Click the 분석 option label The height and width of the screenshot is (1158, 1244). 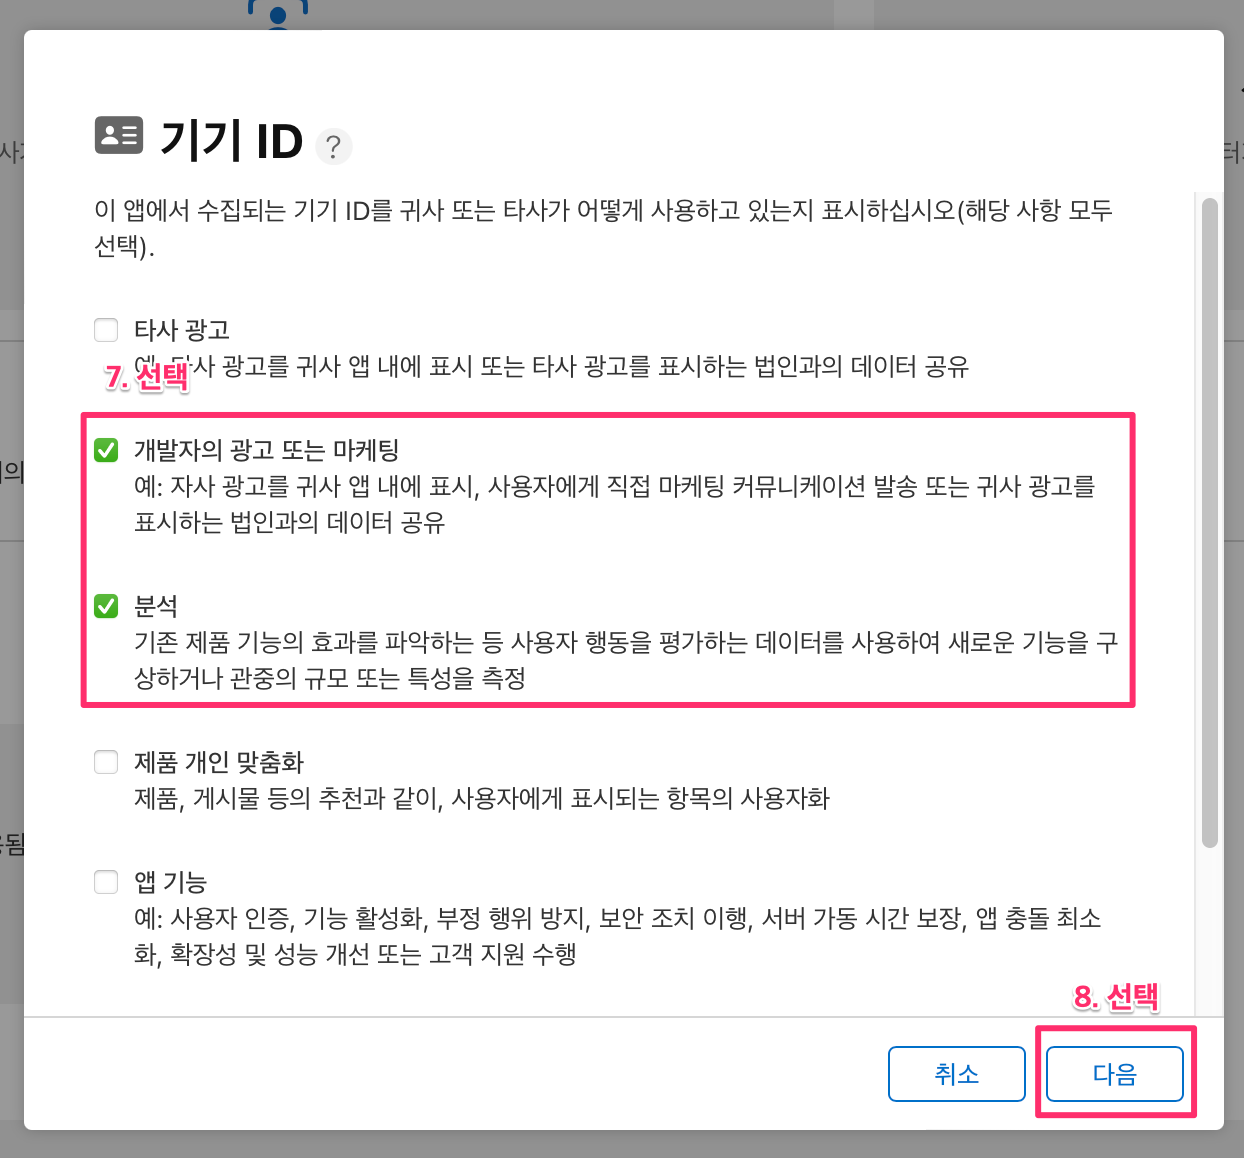156,606
